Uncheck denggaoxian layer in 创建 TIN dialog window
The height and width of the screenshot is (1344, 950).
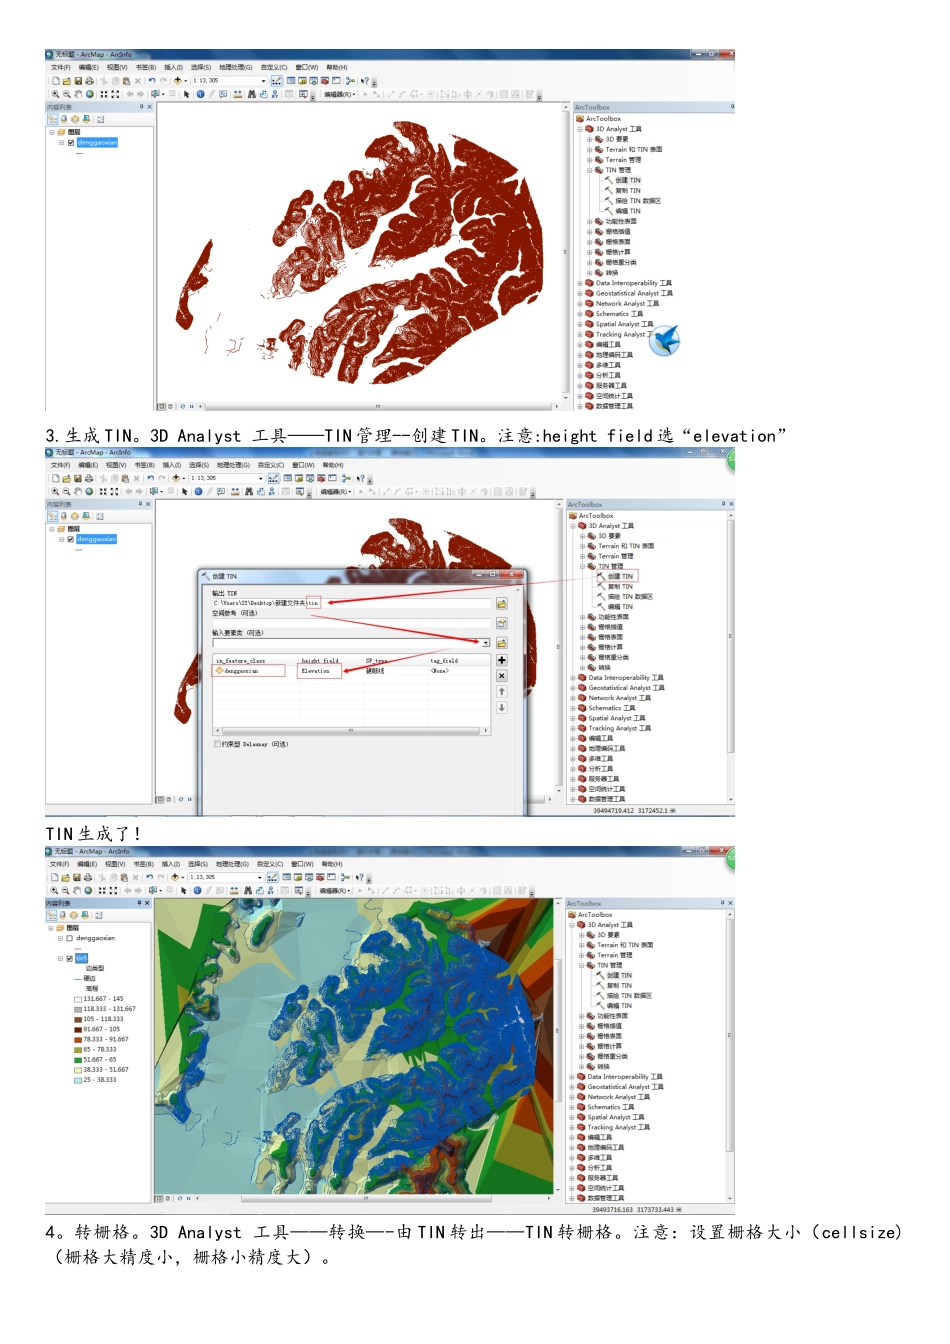(70, 539)
